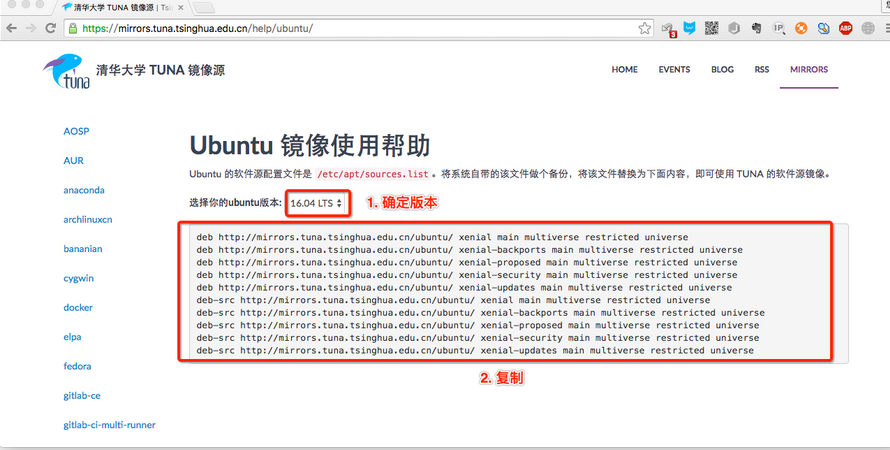Click the IP lookup extension icon

coord(779,28)
